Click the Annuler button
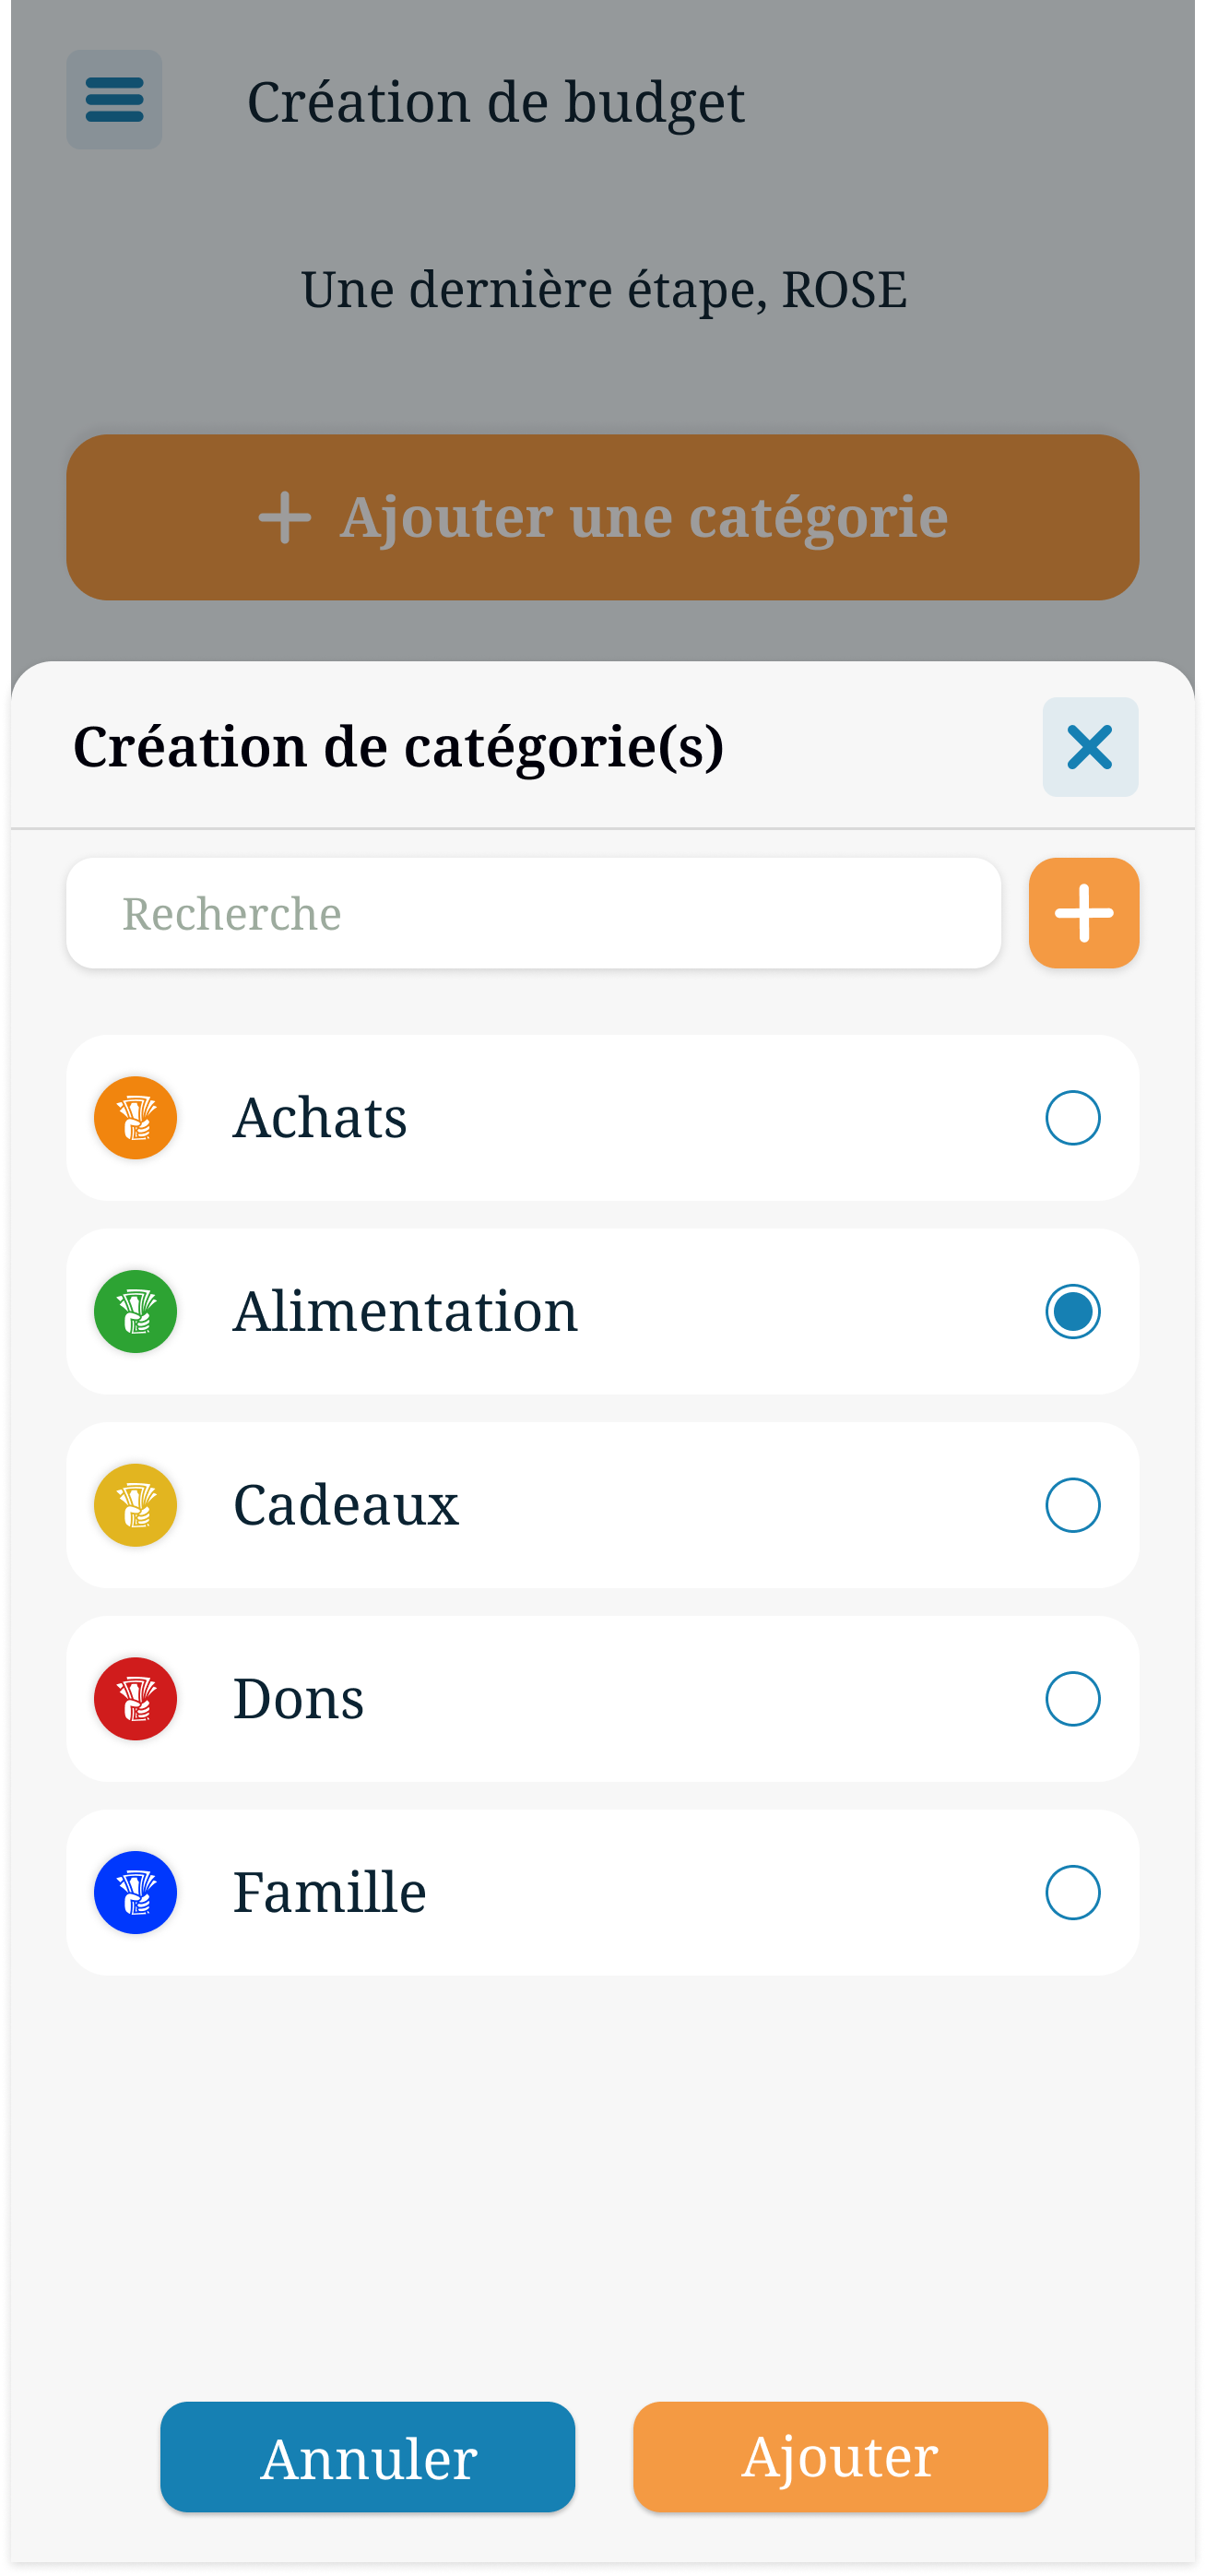This screenshot has width=1206, height=2576. click(367, 2457)
